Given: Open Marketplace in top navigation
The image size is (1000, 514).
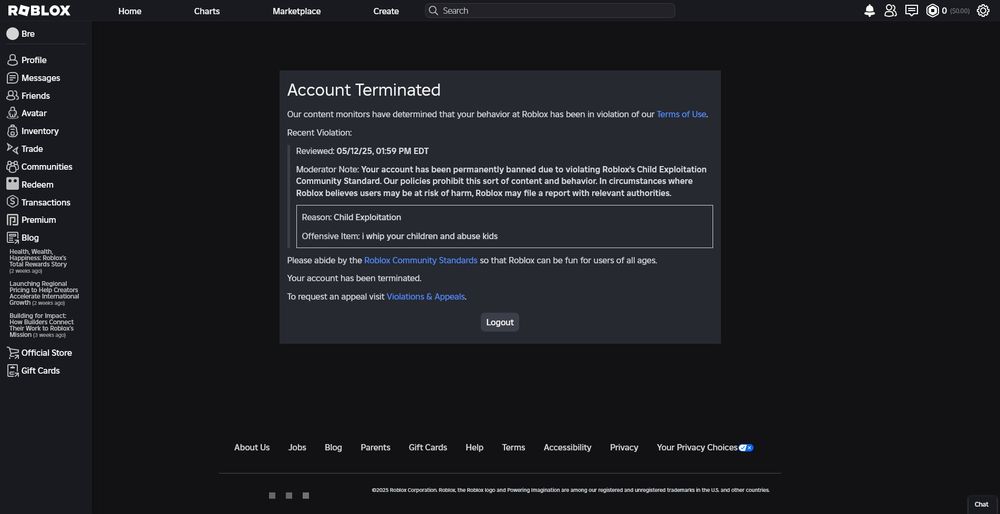Looking at the screenshot, I should pyautogui.click(x=297, y=11).
